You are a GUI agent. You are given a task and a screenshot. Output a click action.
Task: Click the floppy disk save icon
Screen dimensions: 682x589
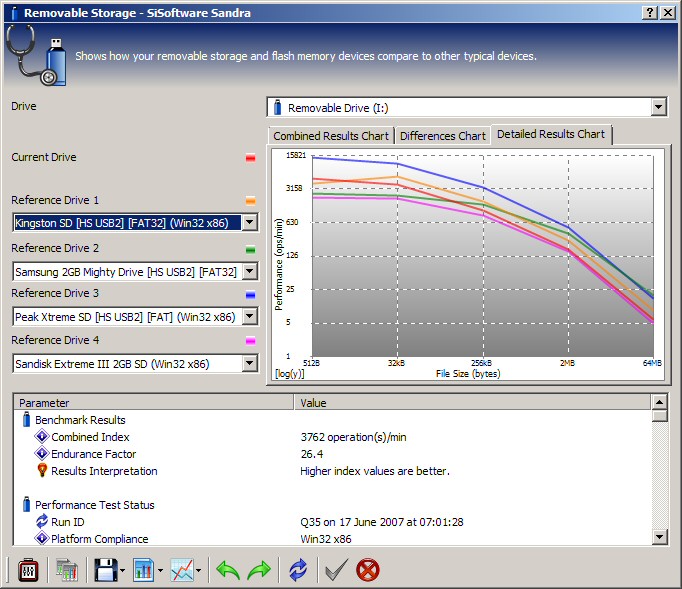(106, 570)
